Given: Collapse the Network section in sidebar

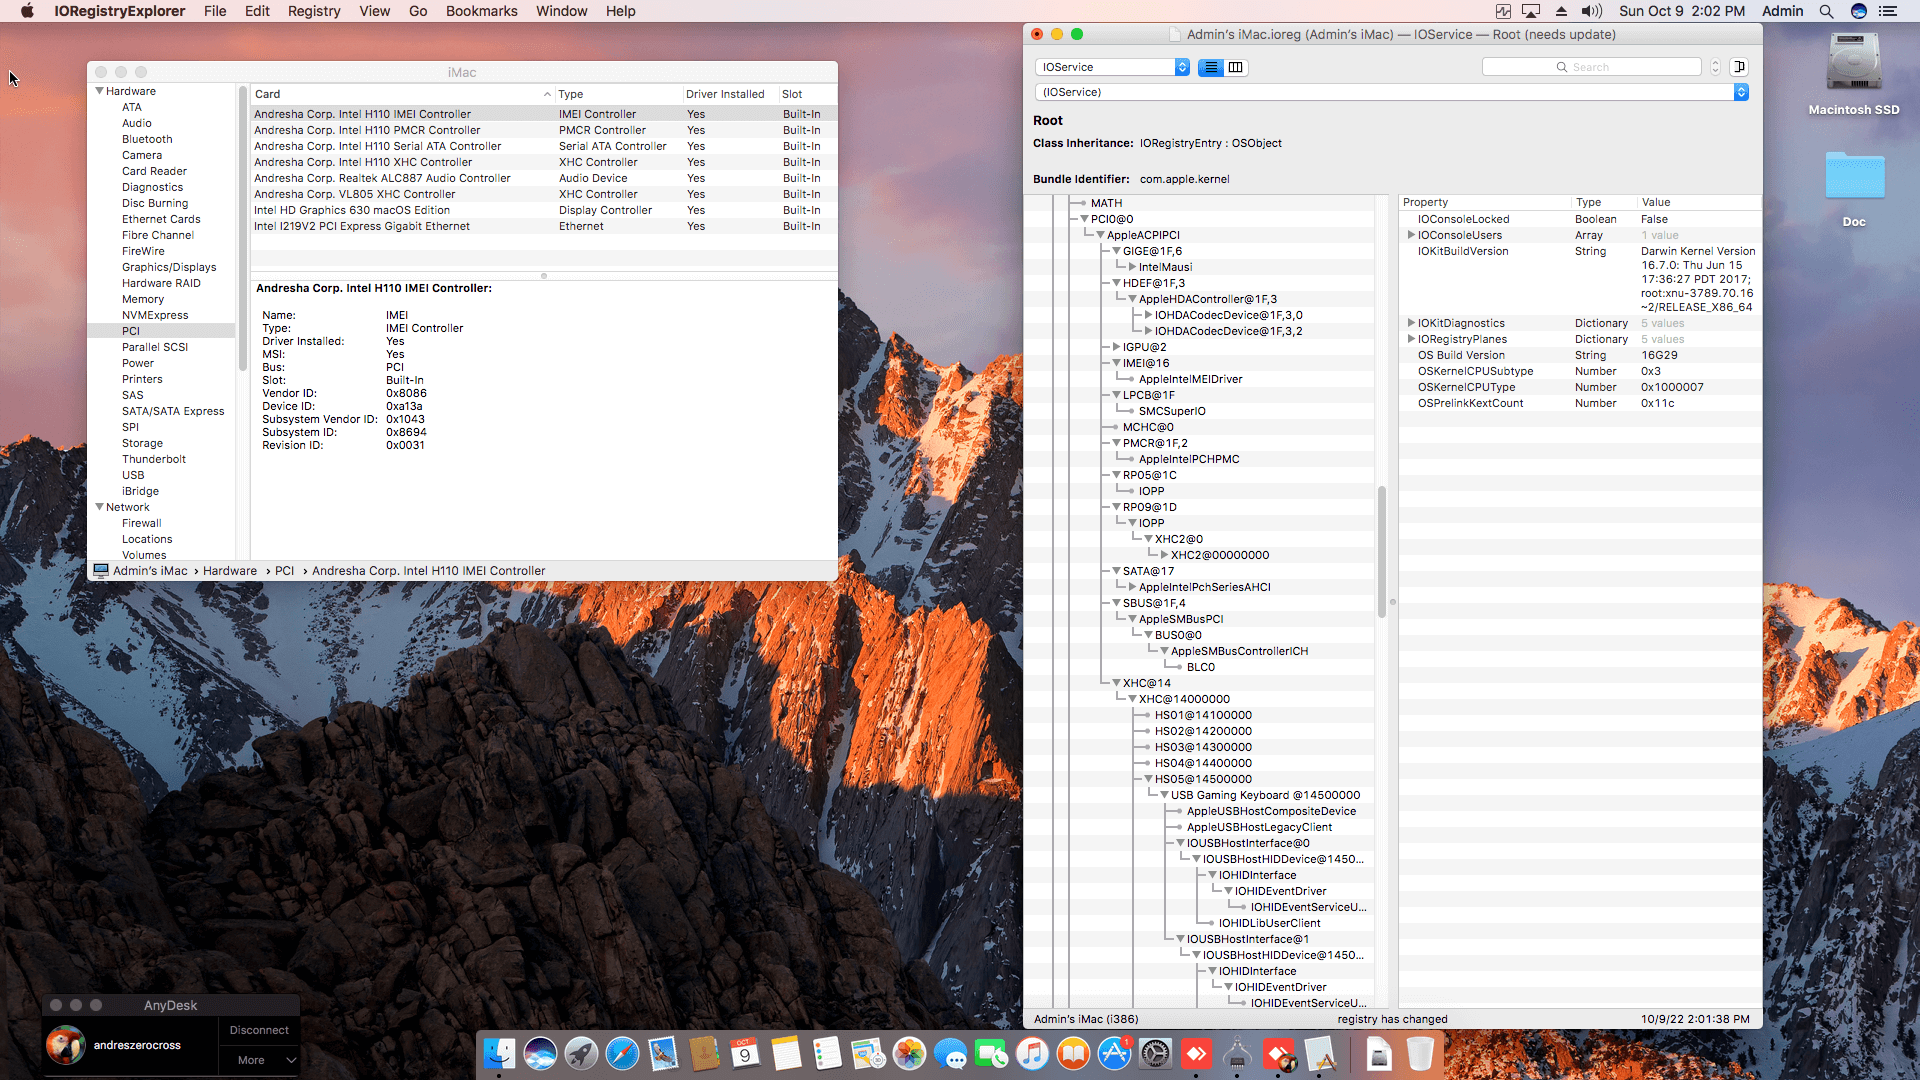Looking at the screenshot, I should [x=100, y=507].
